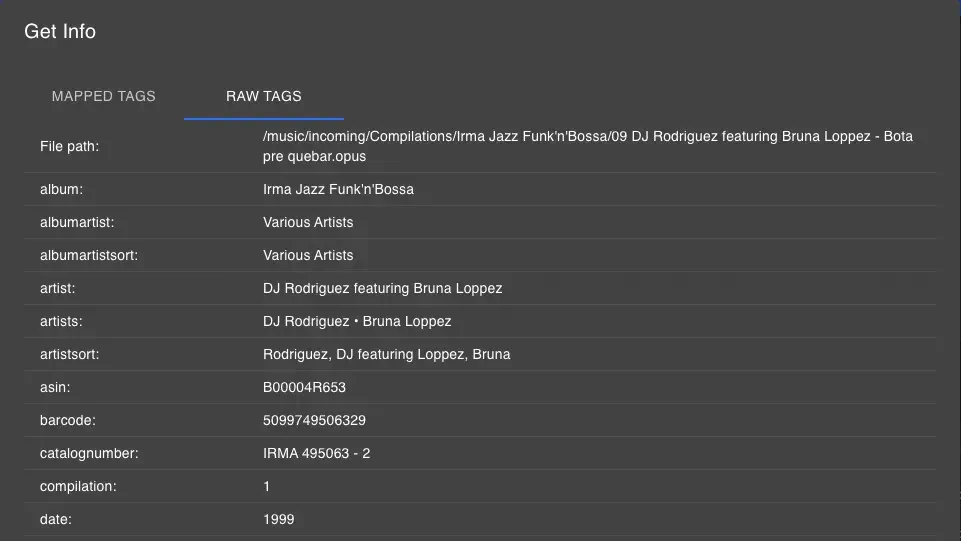Image resolution: width=961 pixels, height=541 pixels.
Task: Switch to the Mapped Tags tab
Action: [x=104, y=96]
